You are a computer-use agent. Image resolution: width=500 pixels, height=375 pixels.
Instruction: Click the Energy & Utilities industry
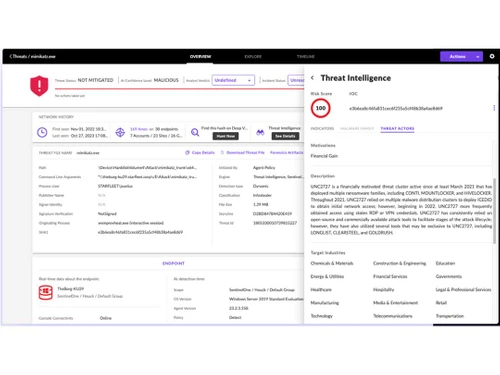tap(327, 277)
